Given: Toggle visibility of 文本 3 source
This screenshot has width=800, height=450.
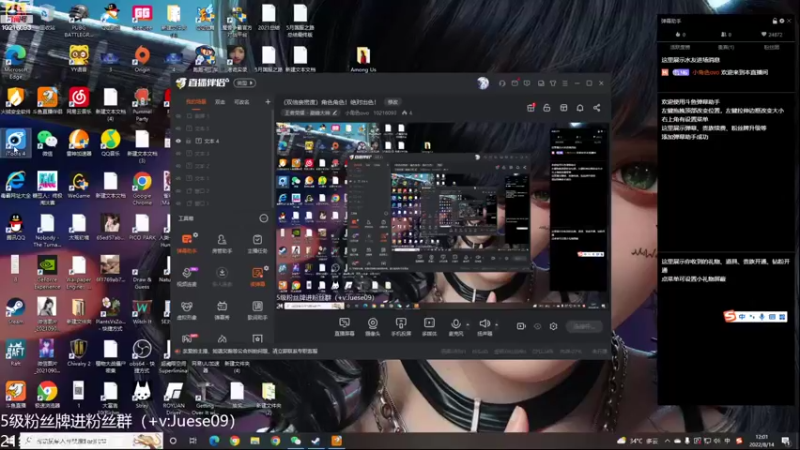Looking at the screenshot, I should pyautogui.click(x=178, y=153).
